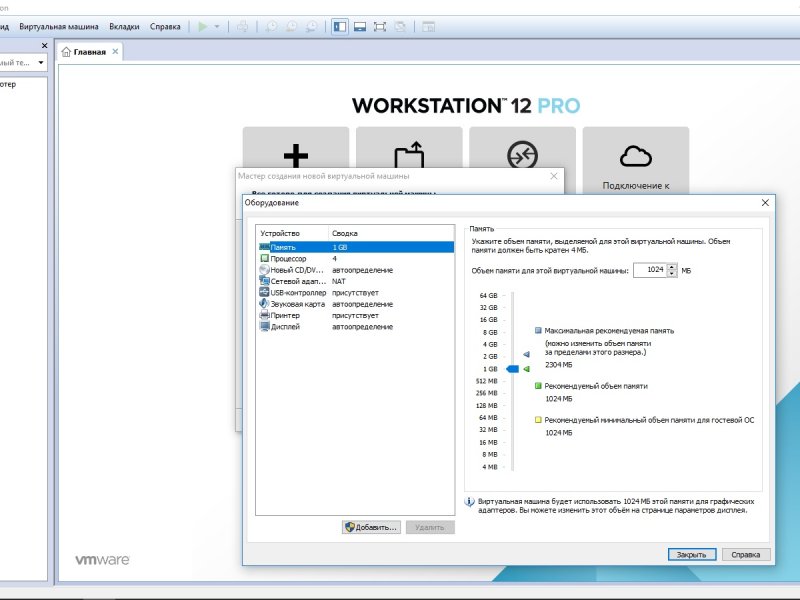Open the snapshot manager toolbar icon
800x600 pixels.
point(311,27)
